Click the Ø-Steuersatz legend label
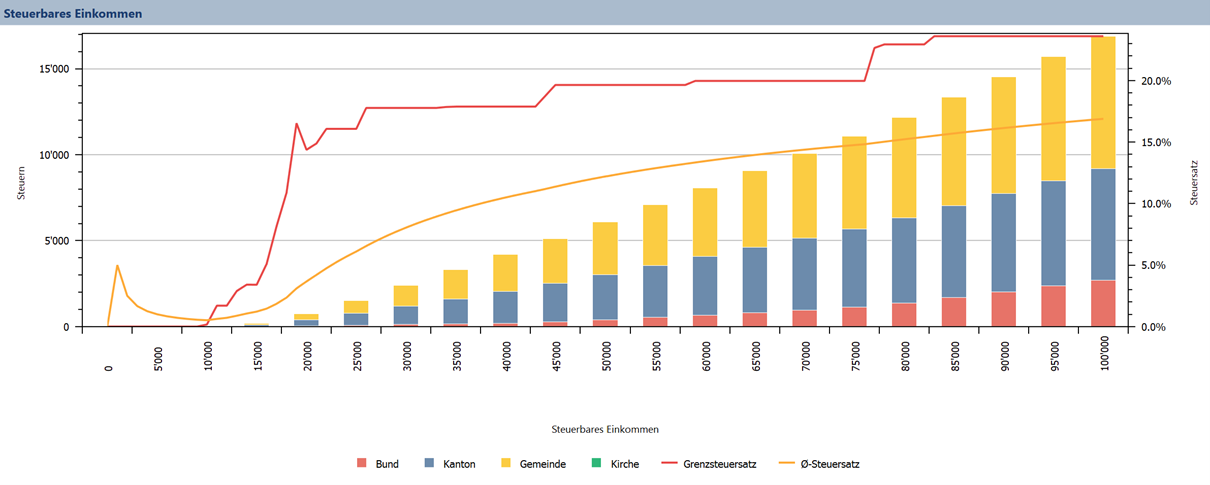The width and height of the screenshot is (1210, 485). point(829,464)
